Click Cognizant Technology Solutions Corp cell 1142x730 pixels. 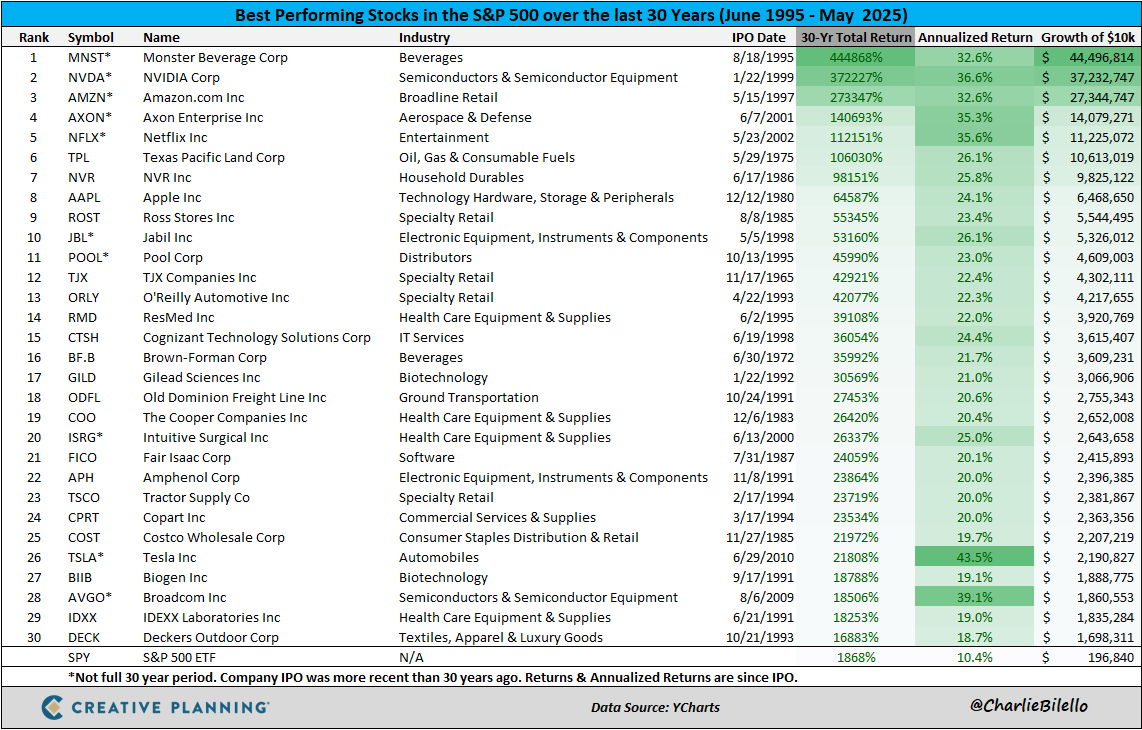[256, 337]
